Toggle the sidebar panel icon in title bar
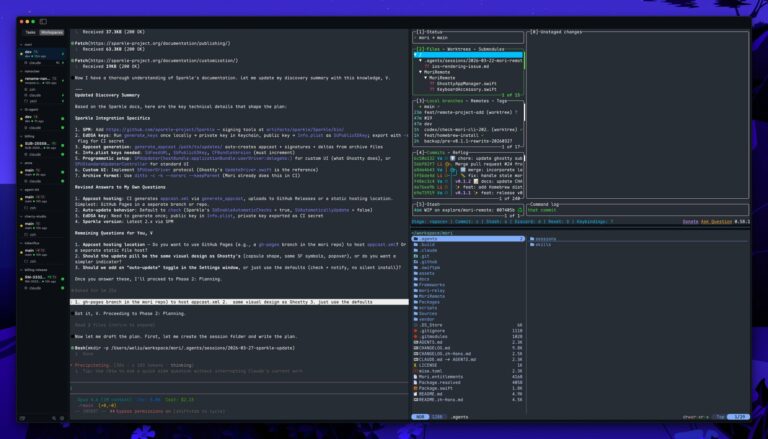Viewport: 768px width, 439px height. point(43,22)
